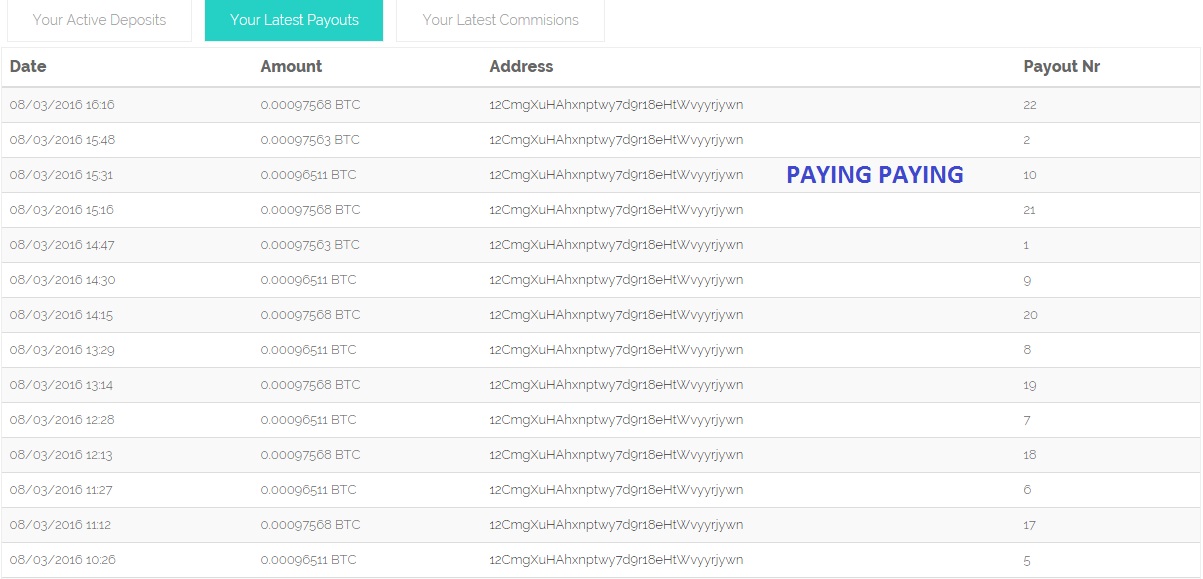Select date 08/03/2016 14:30
Image resolution: width=1203 pixels, height=579 pixels.
pos(62,280)
